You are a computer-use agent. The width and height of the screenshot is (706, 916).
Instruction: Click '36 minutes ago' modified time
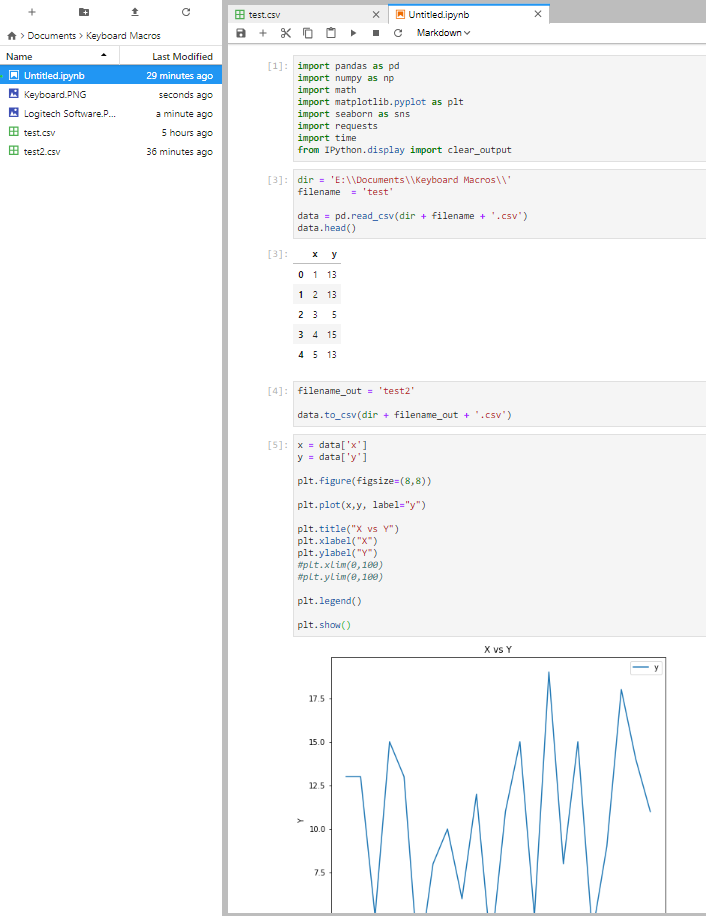pos(179,151)
